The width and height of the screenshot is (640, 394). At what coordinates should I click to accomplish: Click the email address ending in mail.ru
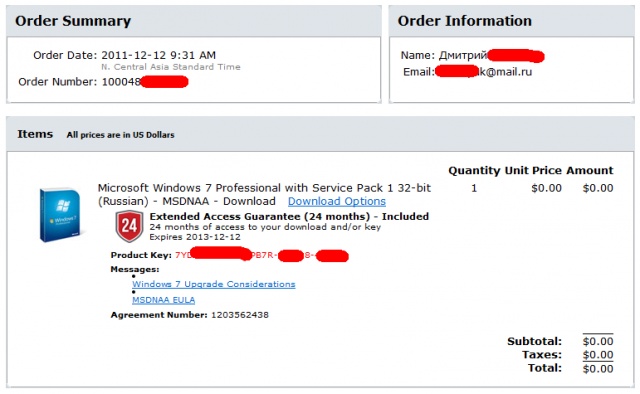484,72
